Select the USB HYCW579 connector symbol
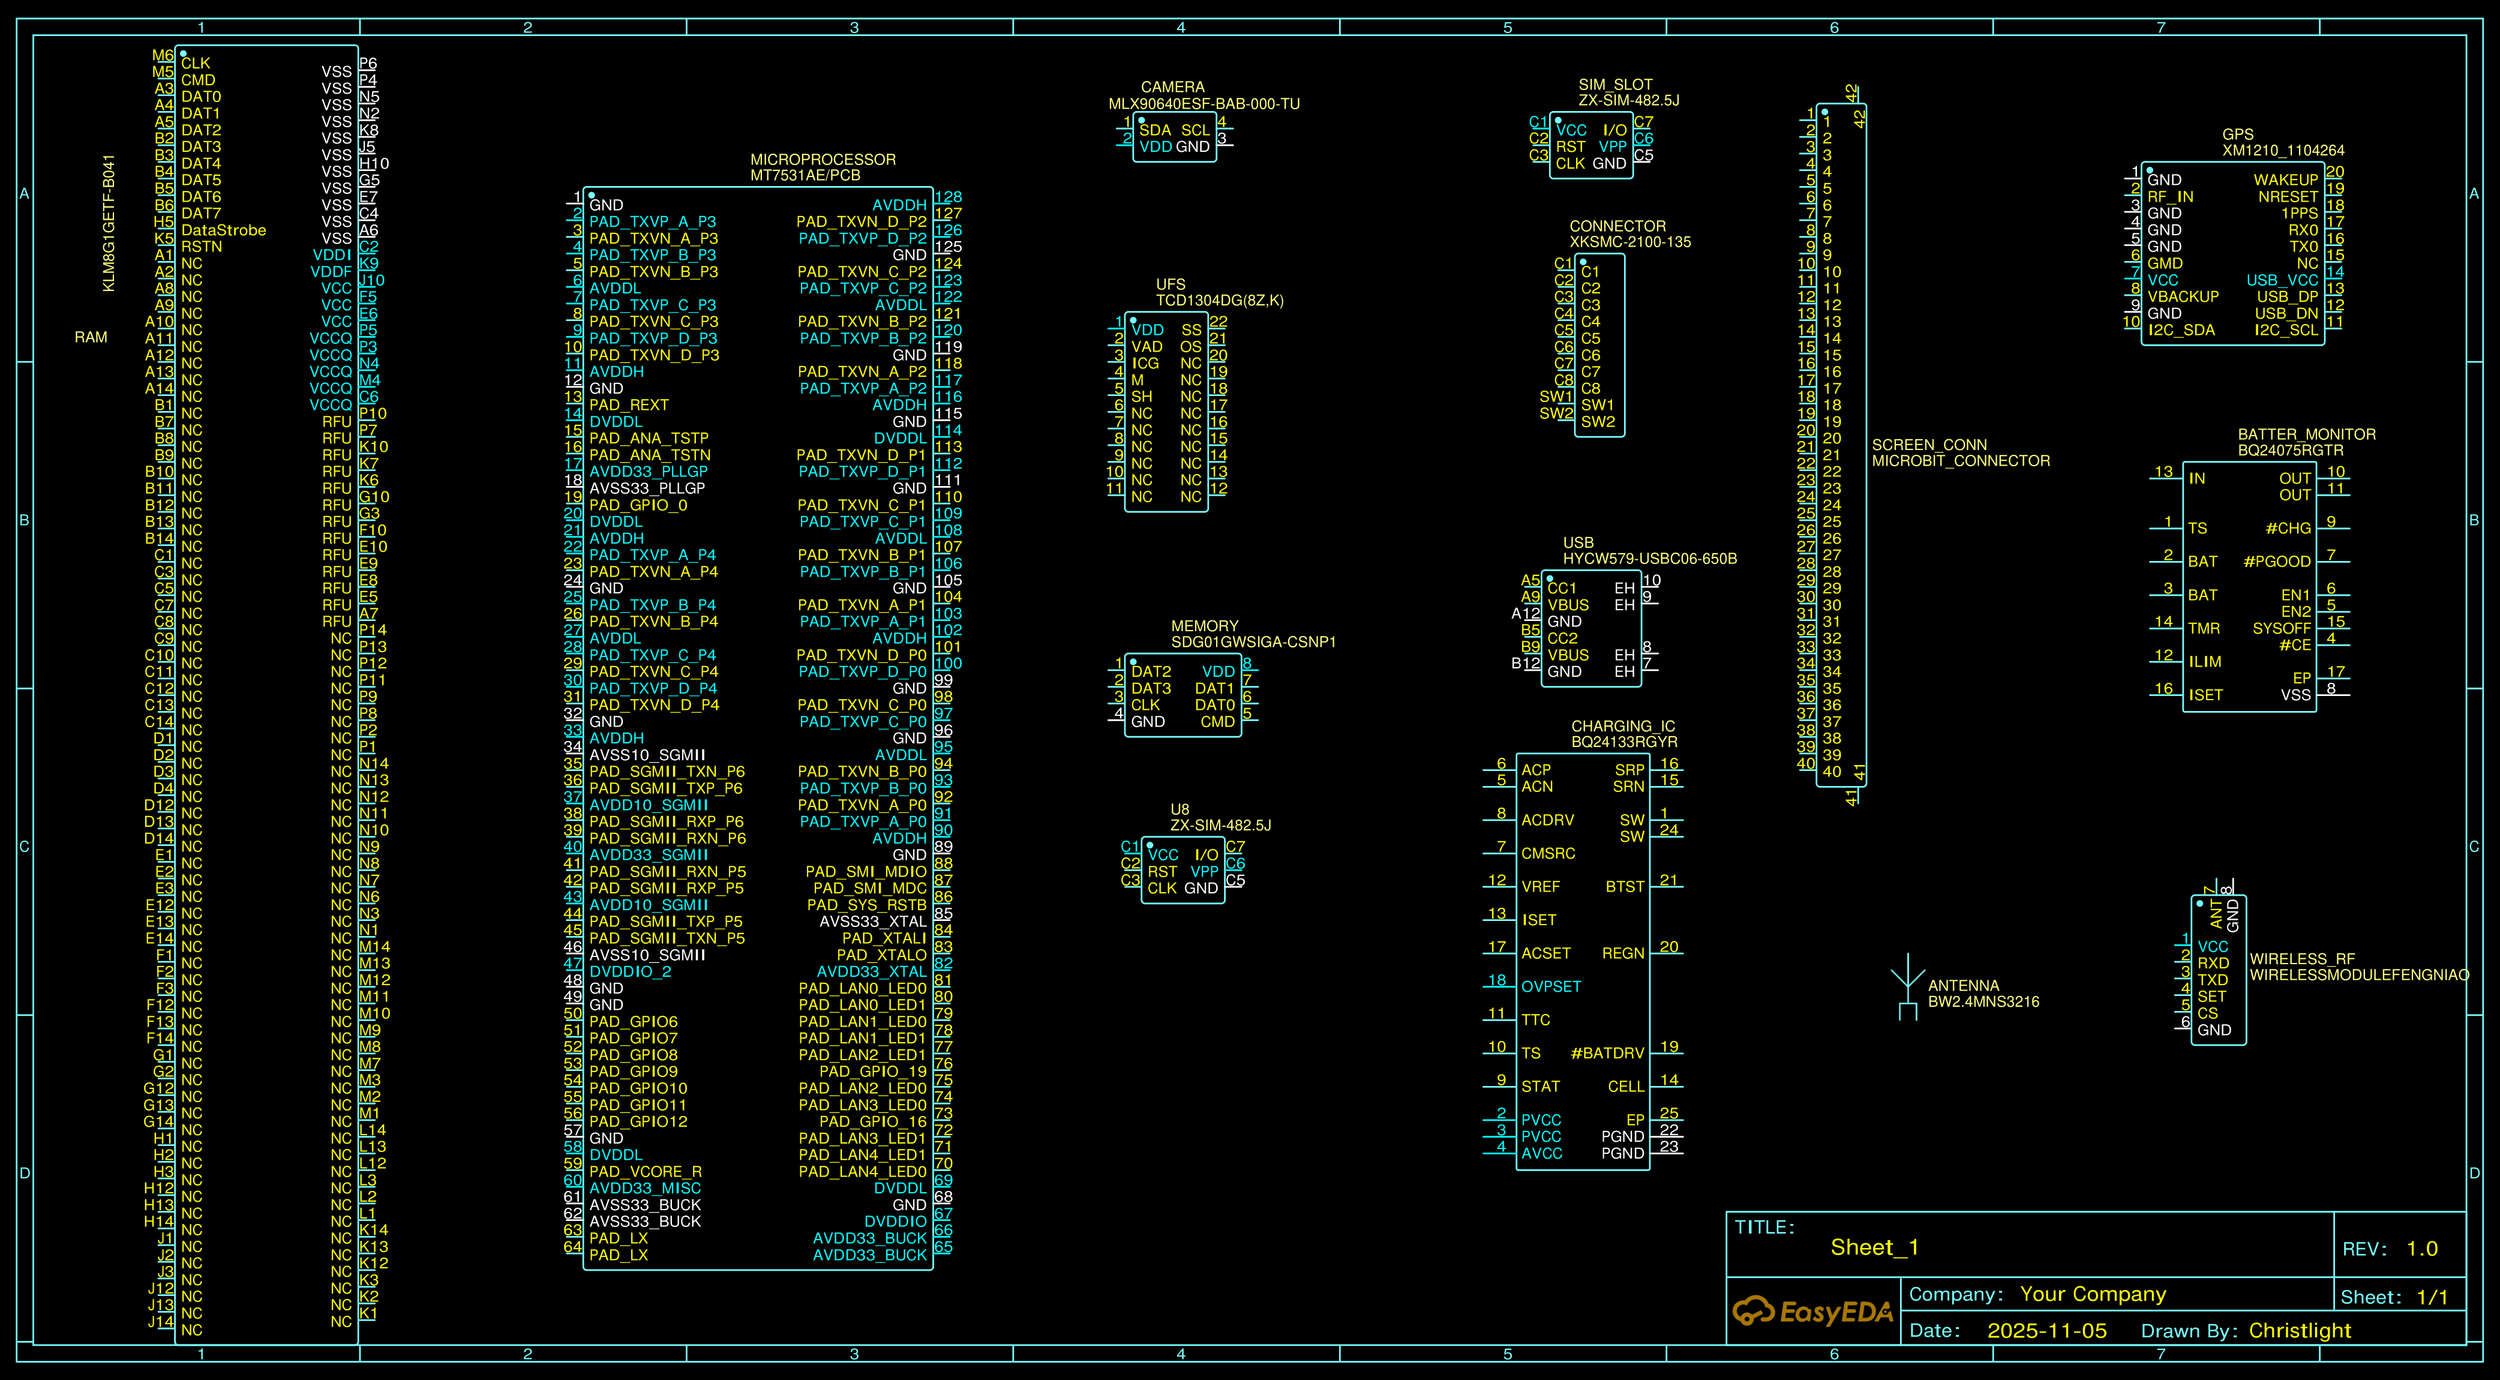Viewport: 2500px width, 1380px height. point(1591,629)
